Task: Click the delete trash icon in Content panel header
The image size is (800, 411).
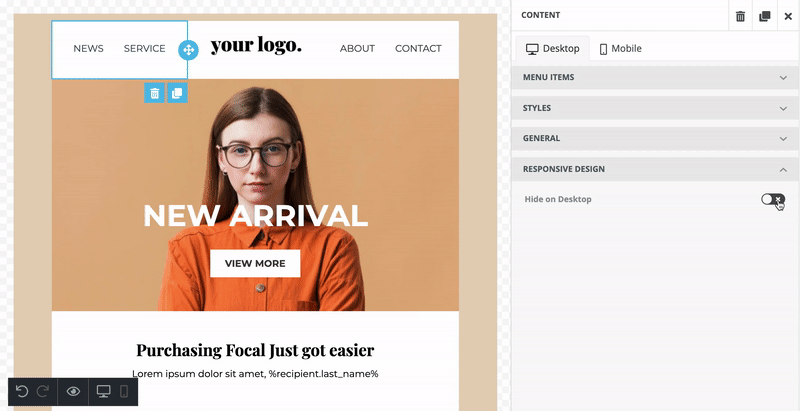Action: [x=740, y=16]
